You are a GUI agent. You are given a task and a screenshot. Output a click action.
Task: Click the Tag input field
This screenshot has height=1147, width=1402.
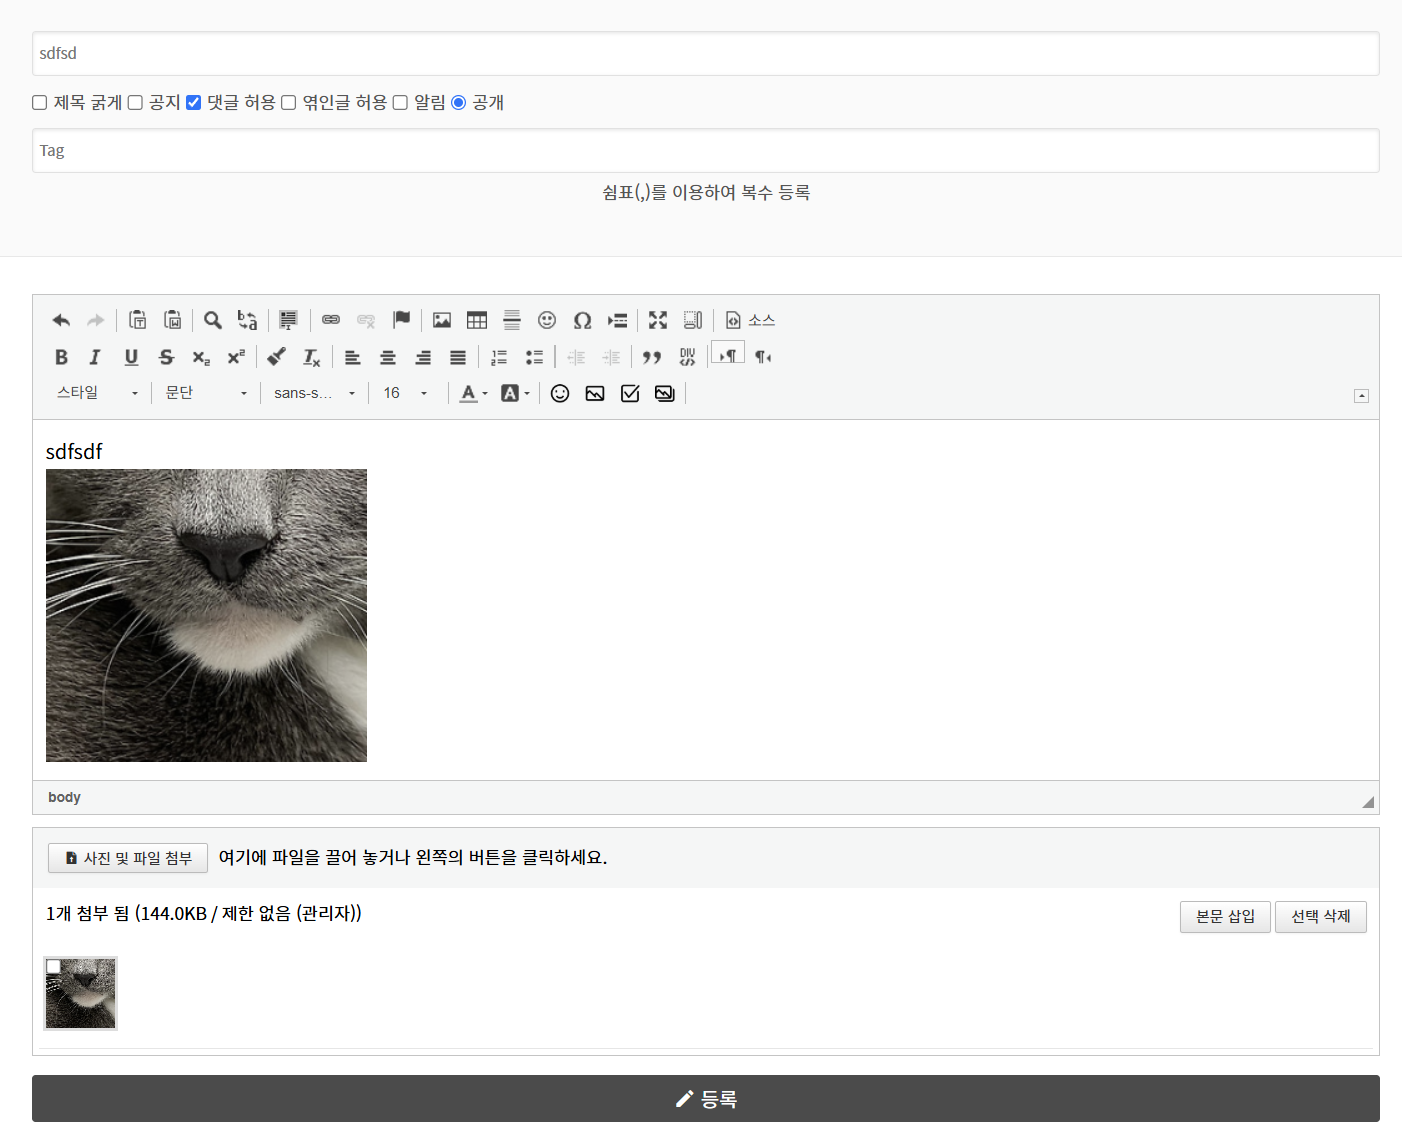click(706, 150)
